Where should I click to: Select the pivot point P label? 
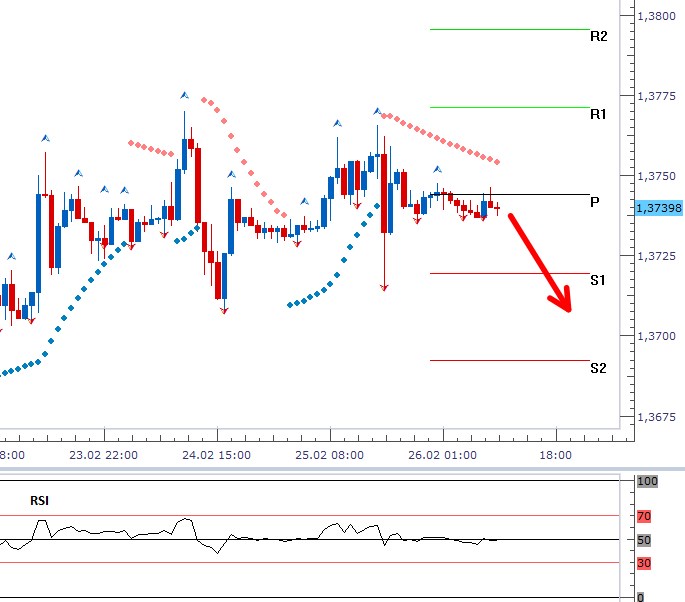(595, 202)
